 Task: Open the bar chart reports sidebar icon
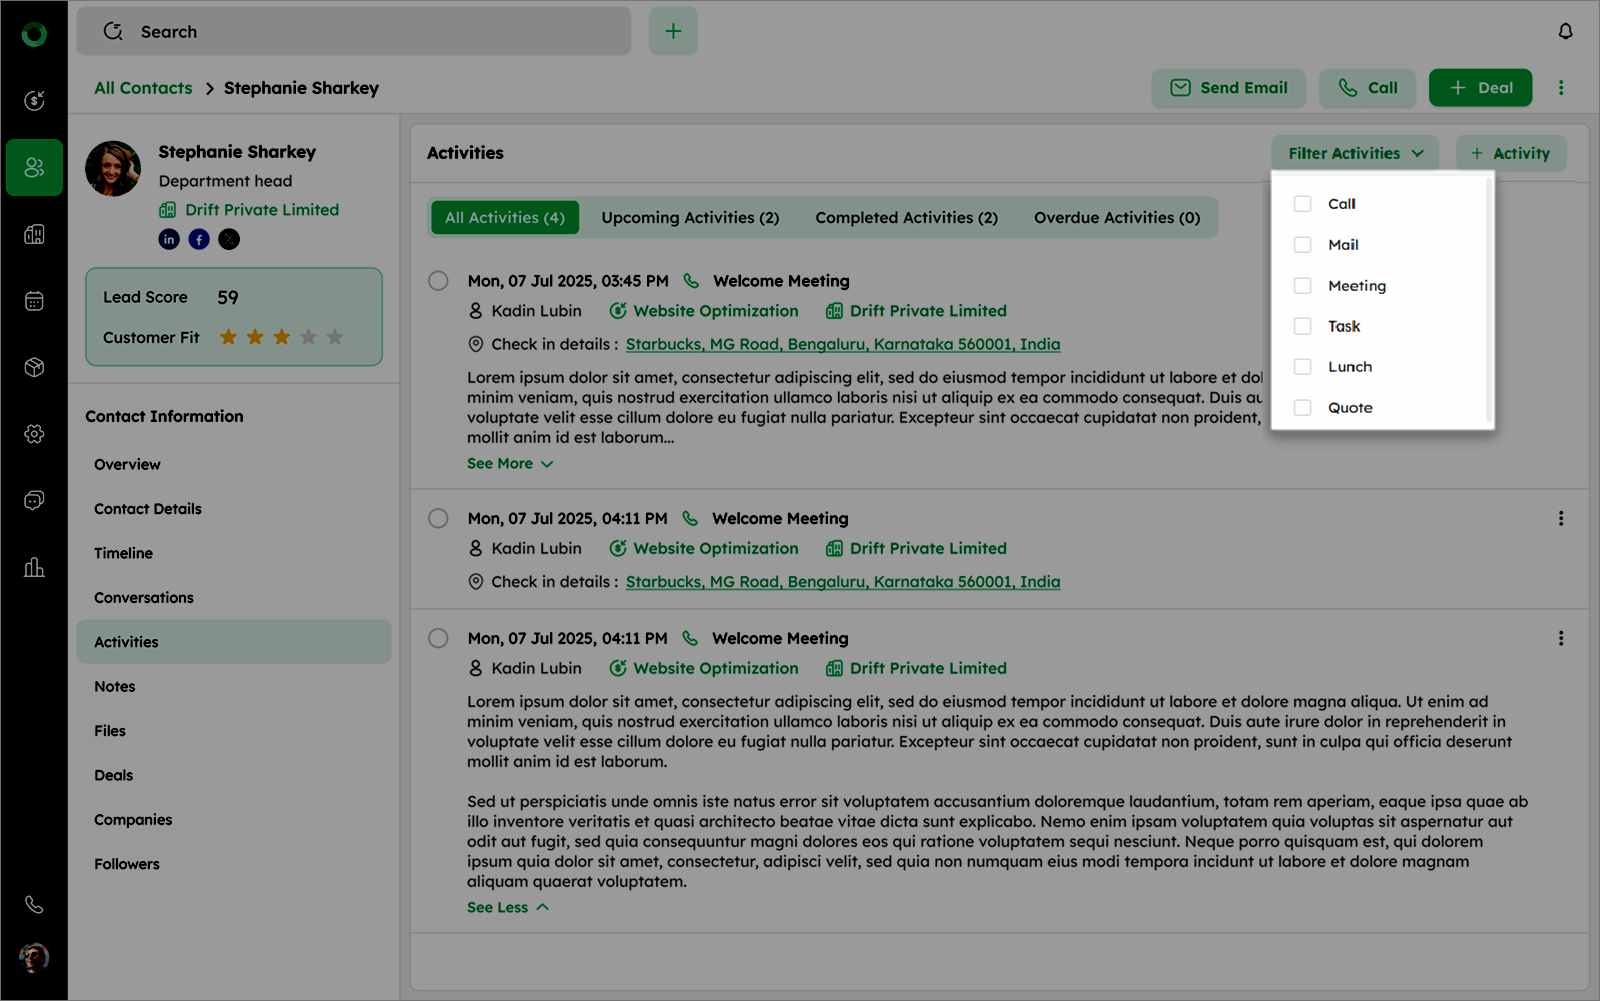pos(34,568)
